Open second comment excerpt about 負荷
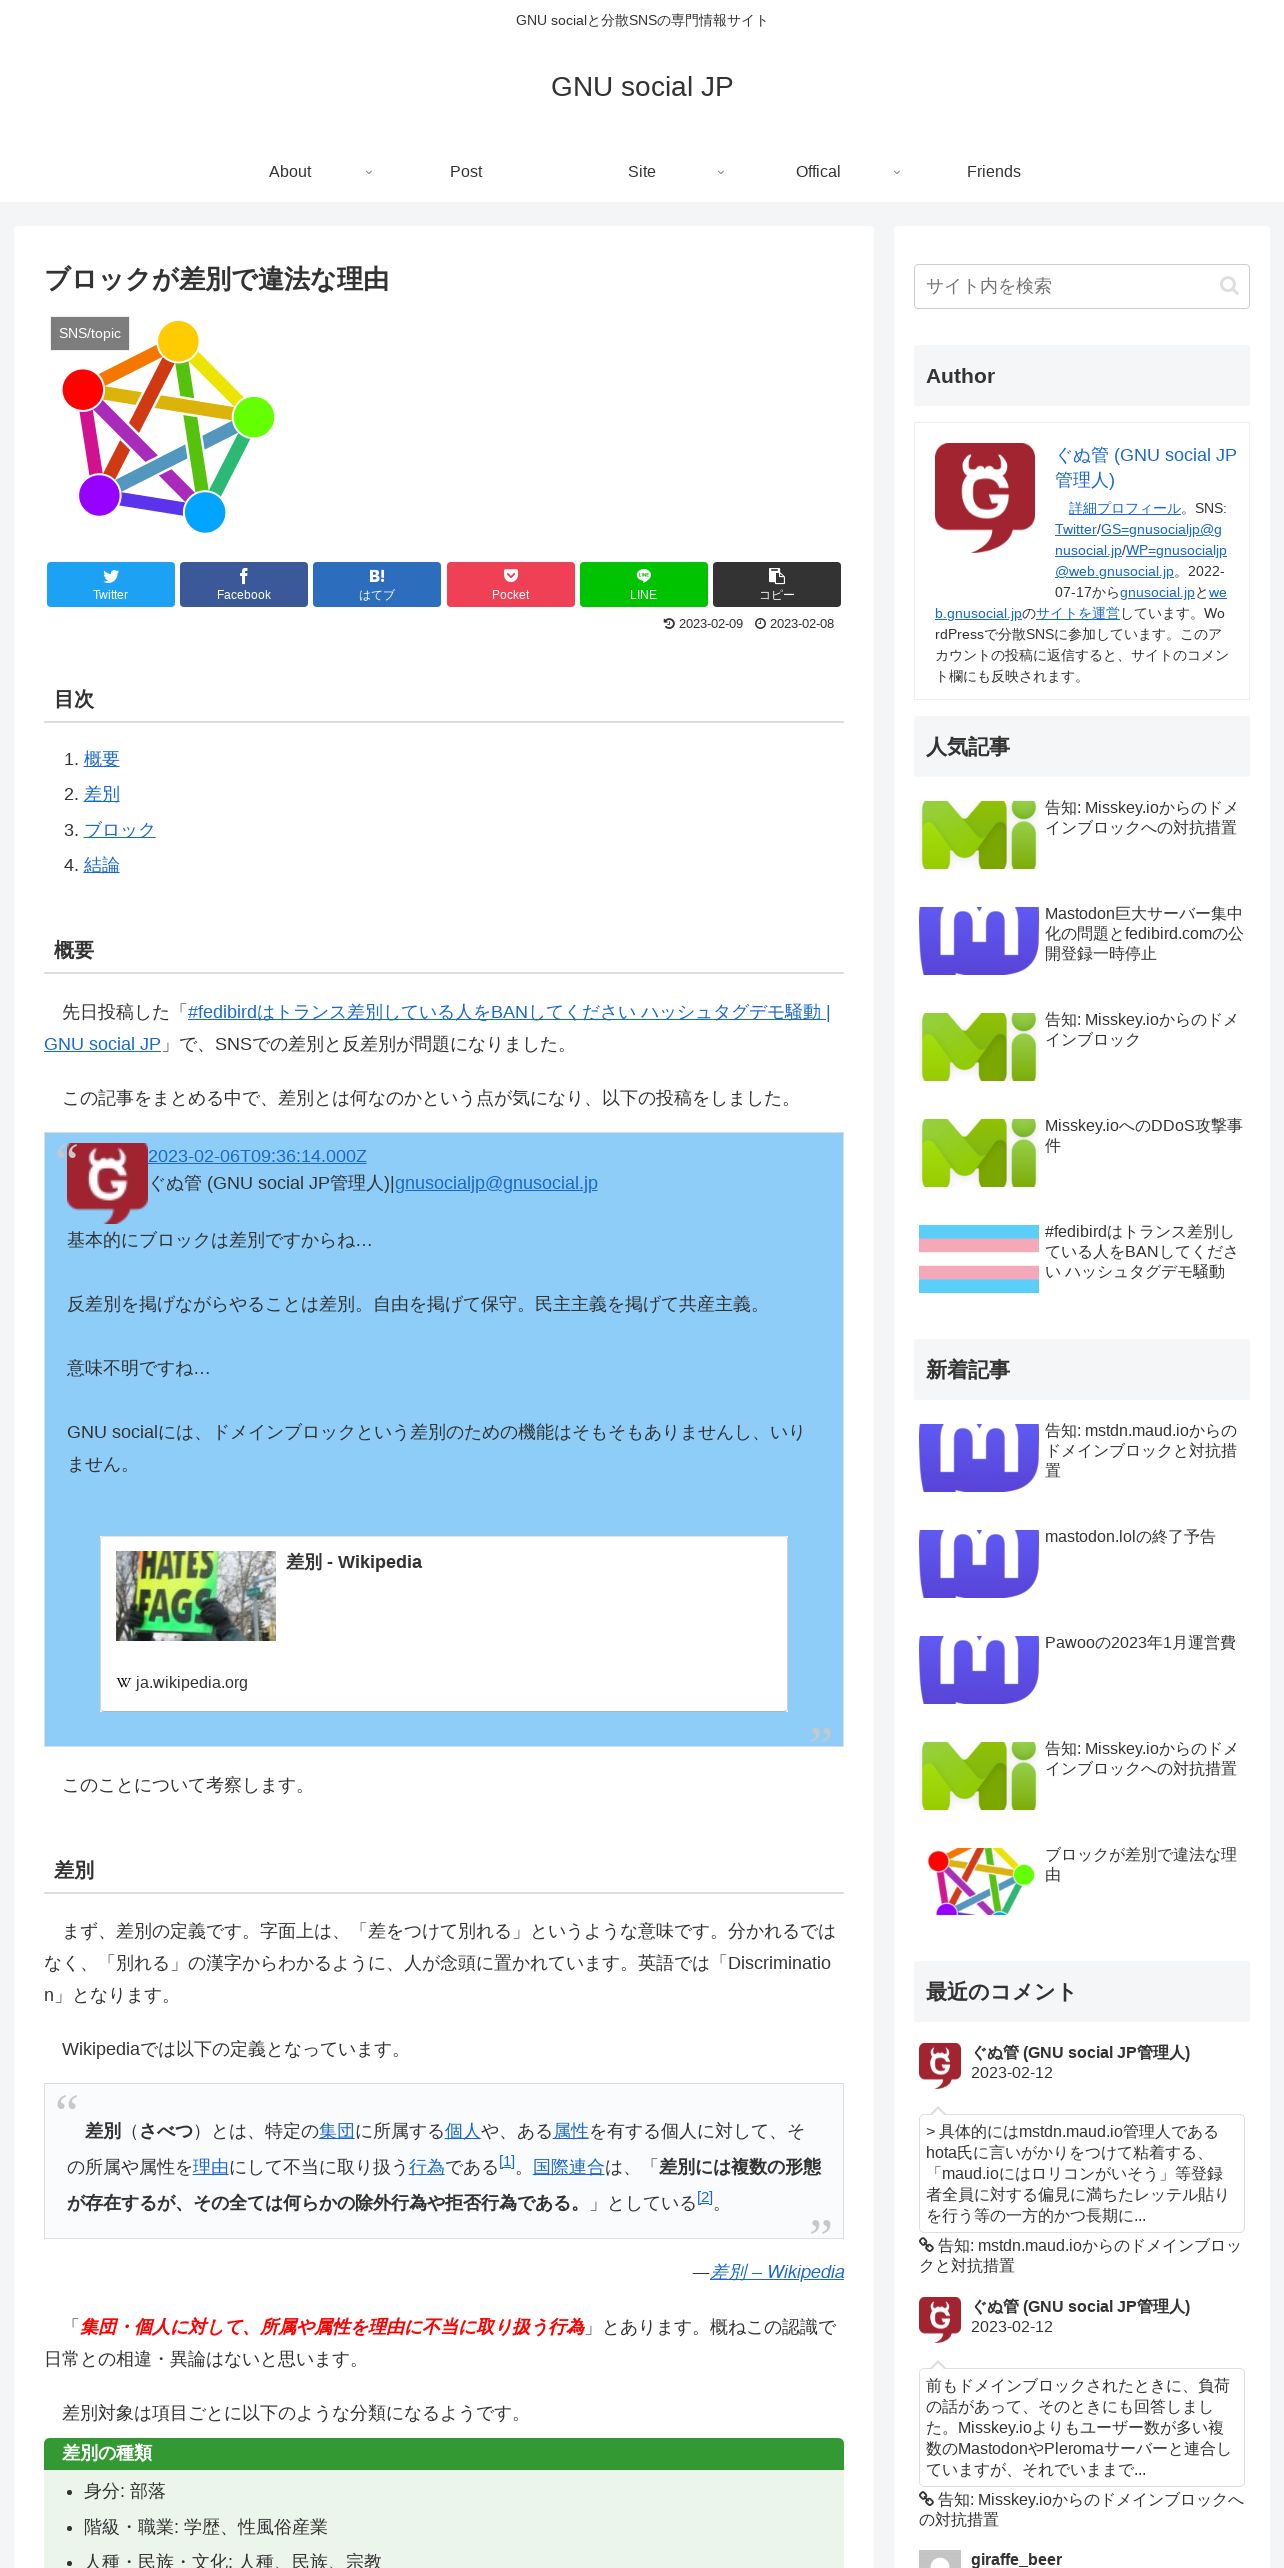The width and height of the screenshot is (1284, 2568). pyautogui.click(x=1082, y=2427)
